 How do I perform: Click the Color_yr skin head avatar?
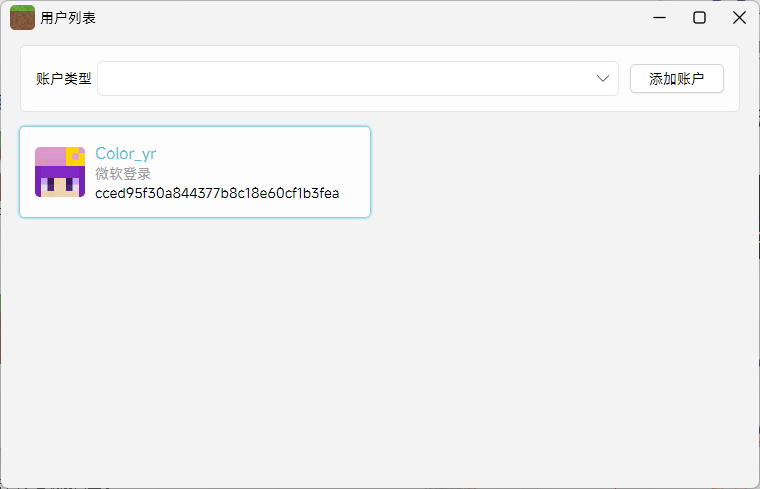[60, 172]
